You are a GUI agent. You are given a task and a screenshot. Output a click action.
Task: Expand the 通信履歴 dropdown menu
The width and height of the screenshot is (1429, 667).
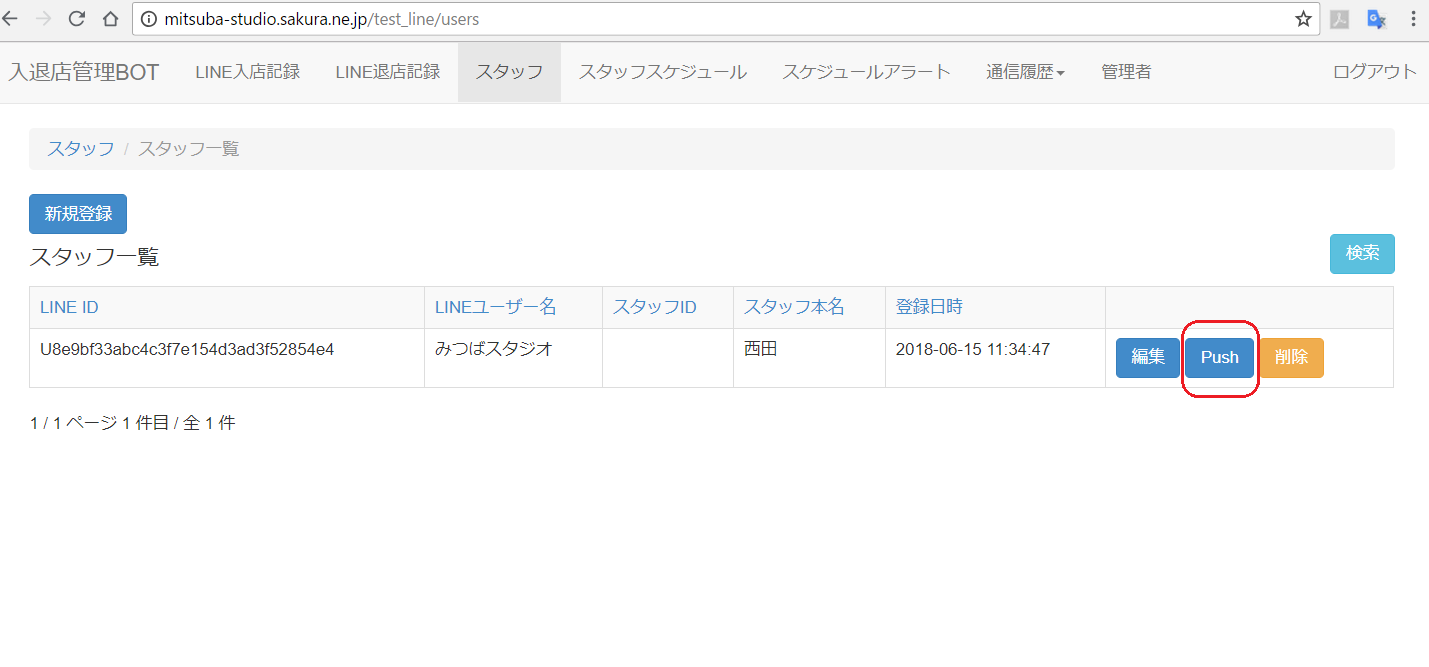tap(1025, 72)
